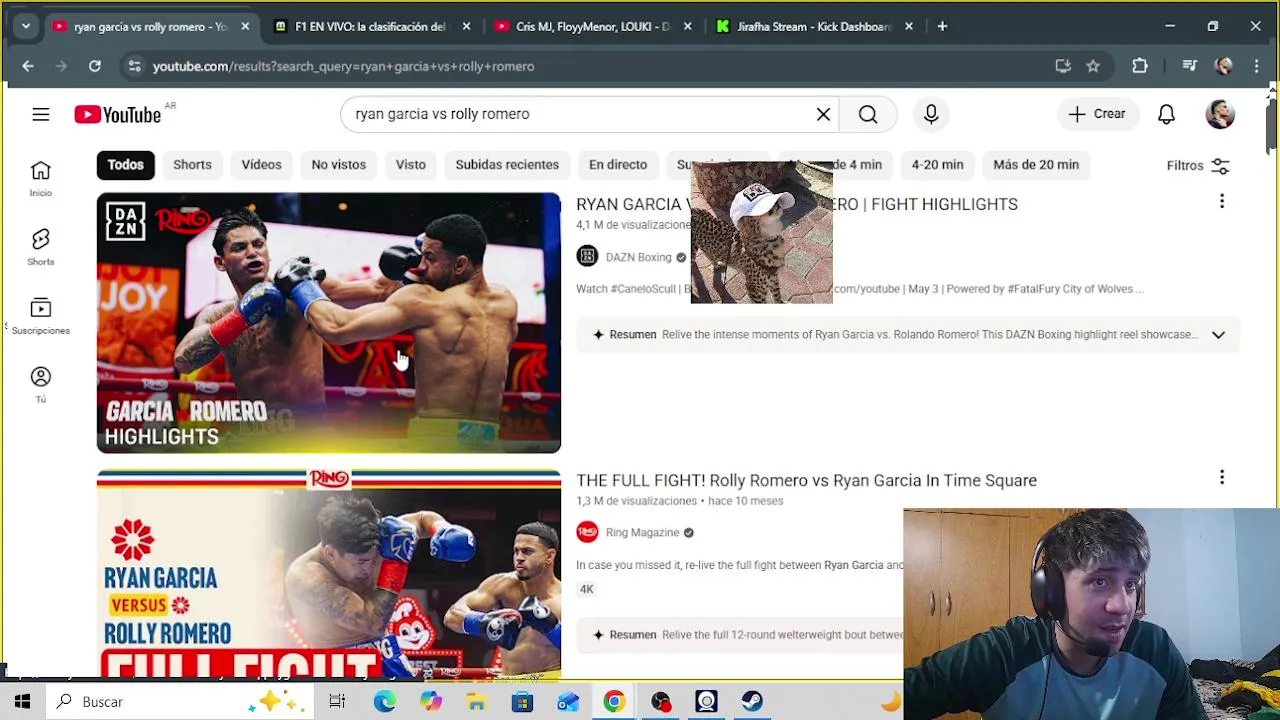Go to the YouTube home logo

[x=117, y=114]
